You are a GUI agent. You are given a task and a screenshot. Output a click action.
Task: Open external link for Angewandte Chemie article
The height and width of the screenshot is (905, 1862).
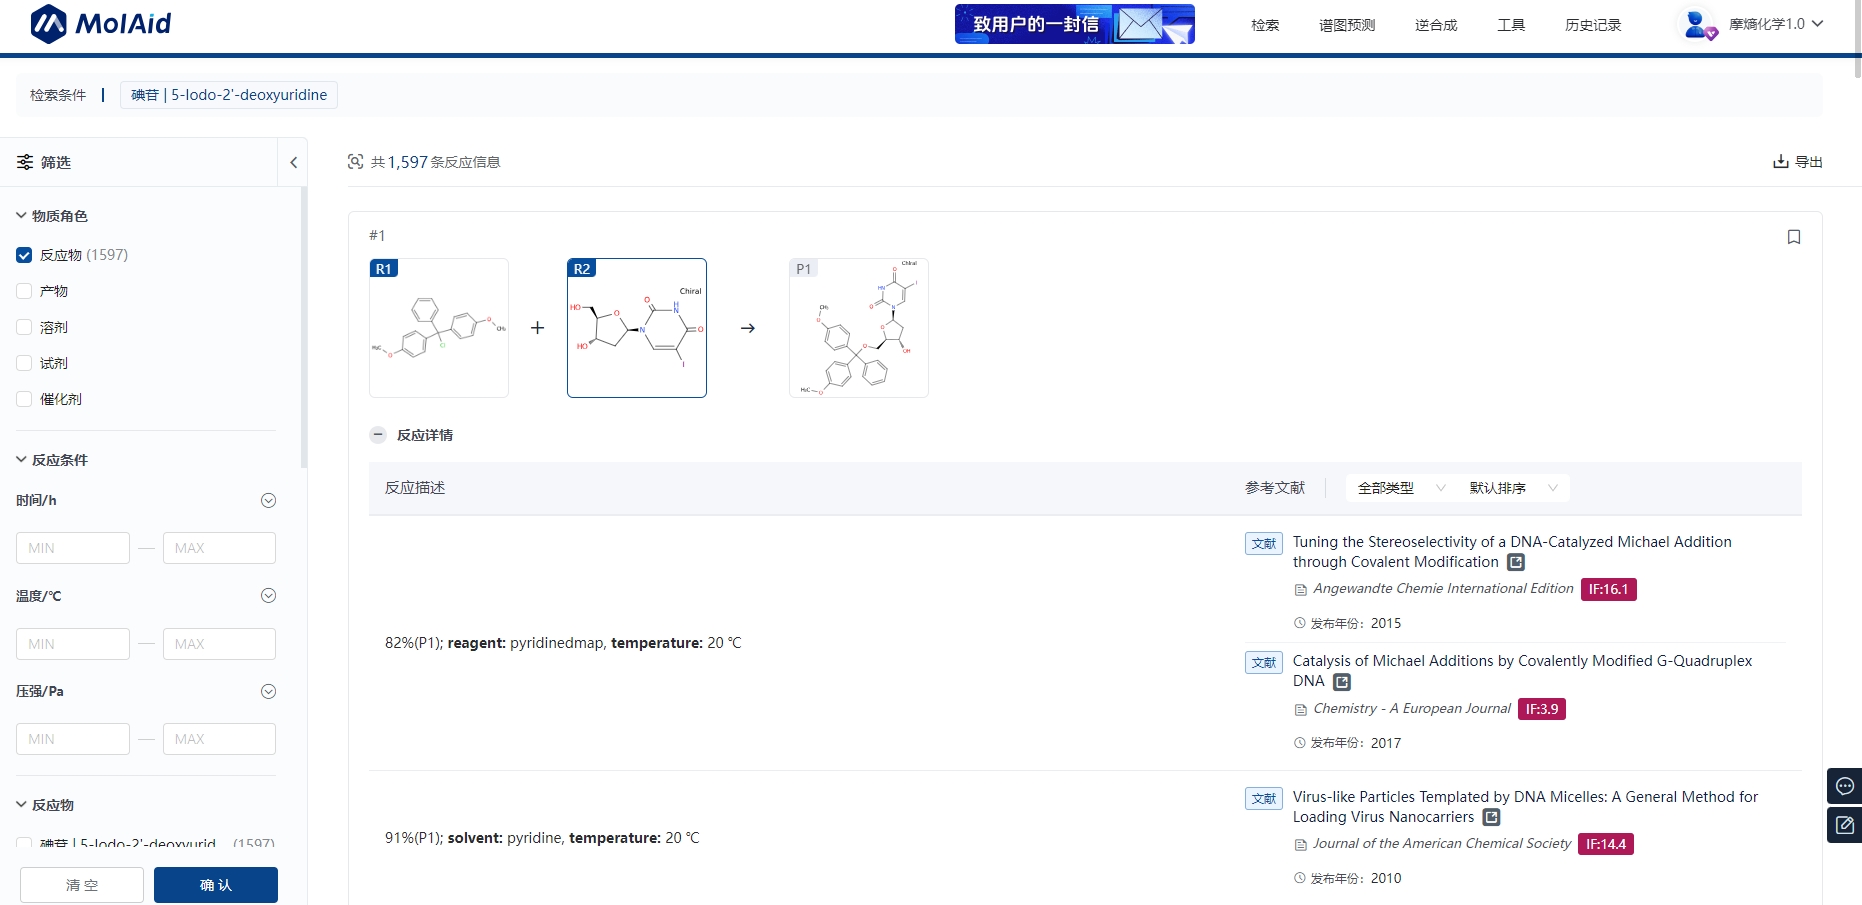(x=1516, y=562)
